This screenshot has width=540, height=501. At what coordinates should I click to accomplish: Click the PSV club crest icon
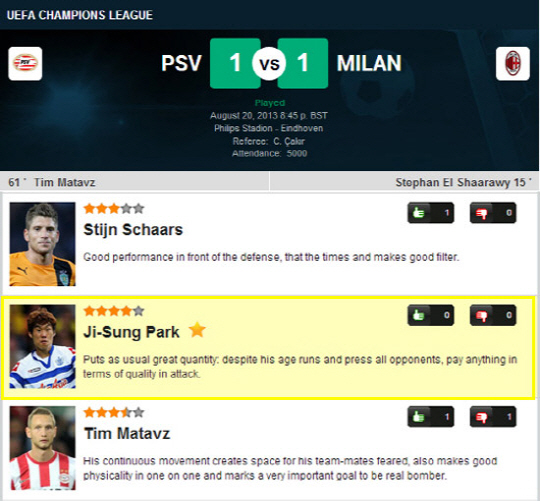[25, 64]
